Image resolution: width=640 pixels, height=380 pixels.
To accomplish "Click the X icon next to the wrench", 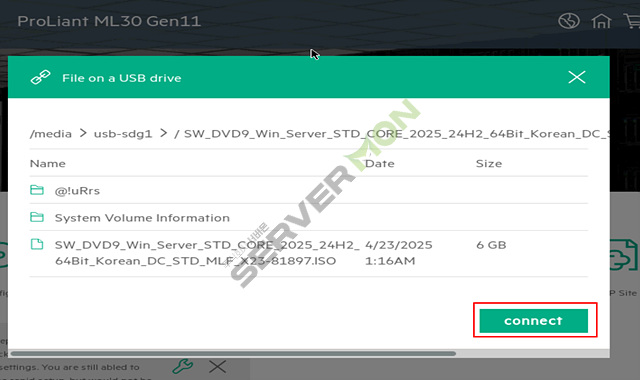I will [218, 367].
